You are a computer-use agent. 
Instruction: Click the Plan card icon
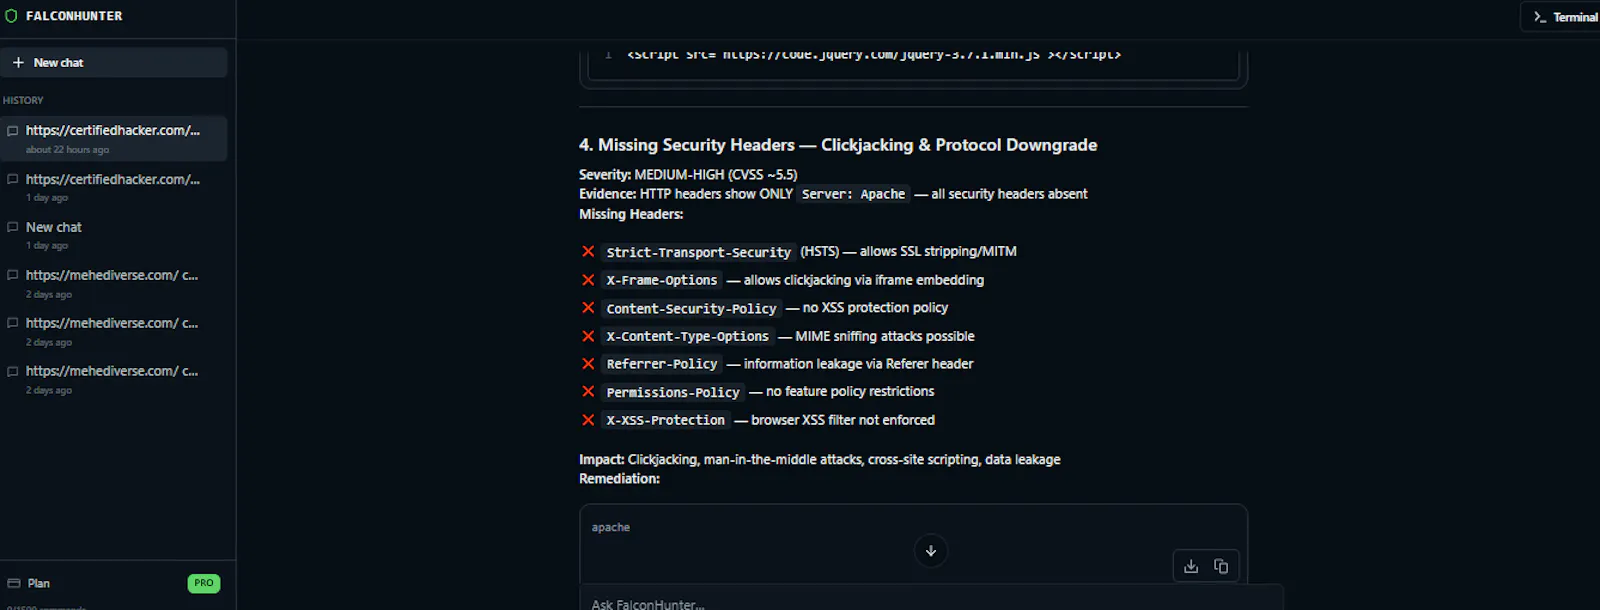click(x=14, y=583)
